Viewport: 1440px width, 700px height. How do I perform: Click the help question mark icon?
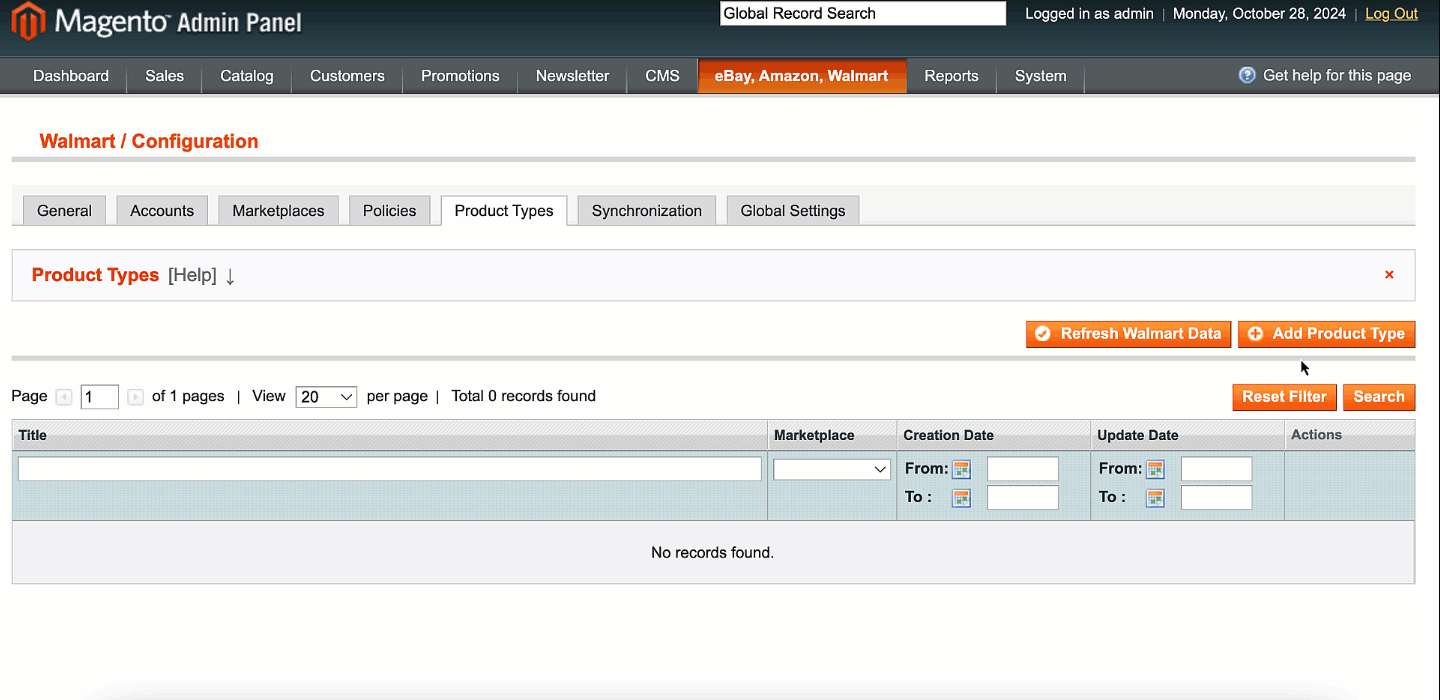(x=1247, y=75)
